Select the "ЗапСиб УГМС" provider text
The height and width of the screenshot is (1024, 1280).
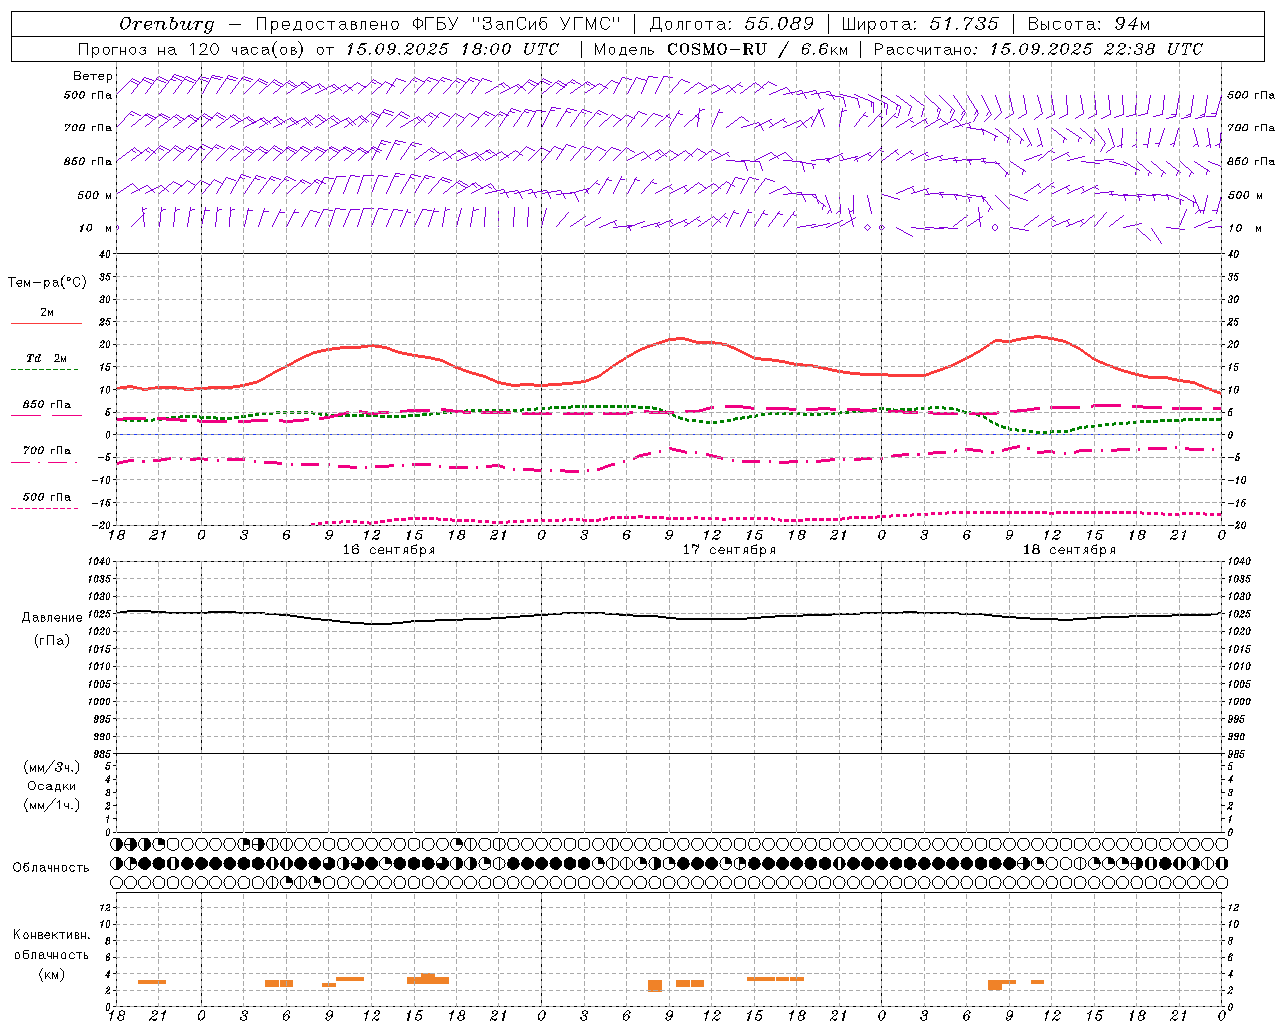coord(545,24)
